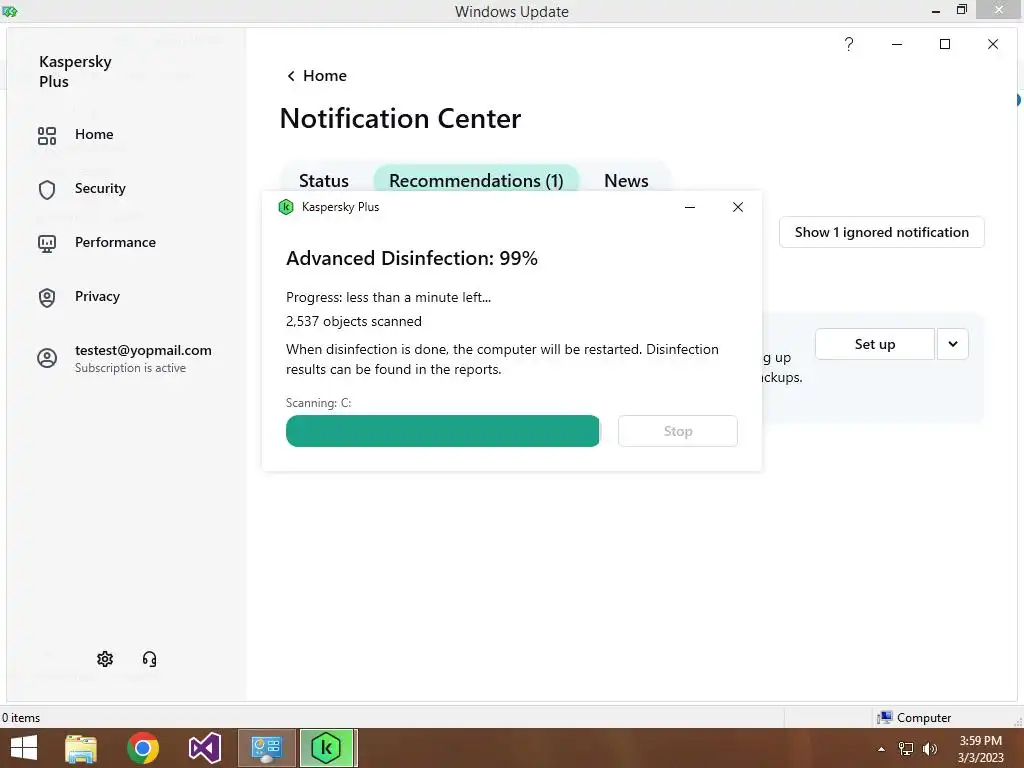The image size is (1024, 768).
Task: Switch to the News tab
Action: pyautogui.click(x=626, y=180)
